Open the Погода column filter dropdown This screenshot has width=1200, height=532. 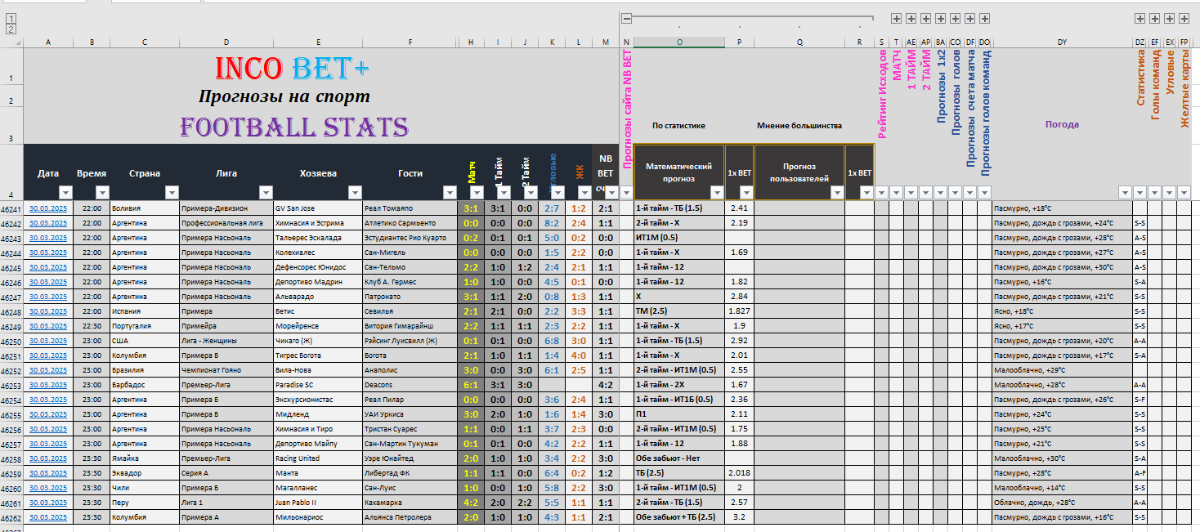pos(1123,192)
